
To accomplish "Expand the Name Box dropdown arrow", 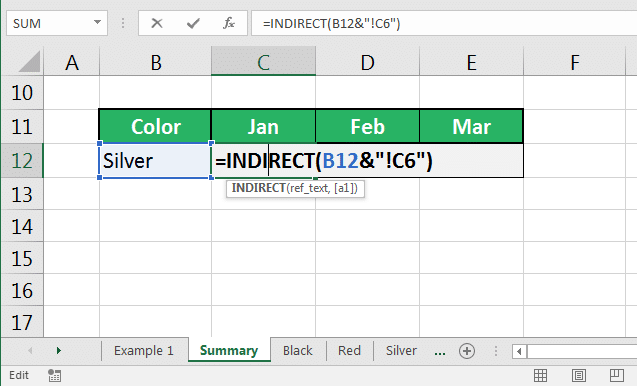I will point(98,23).
